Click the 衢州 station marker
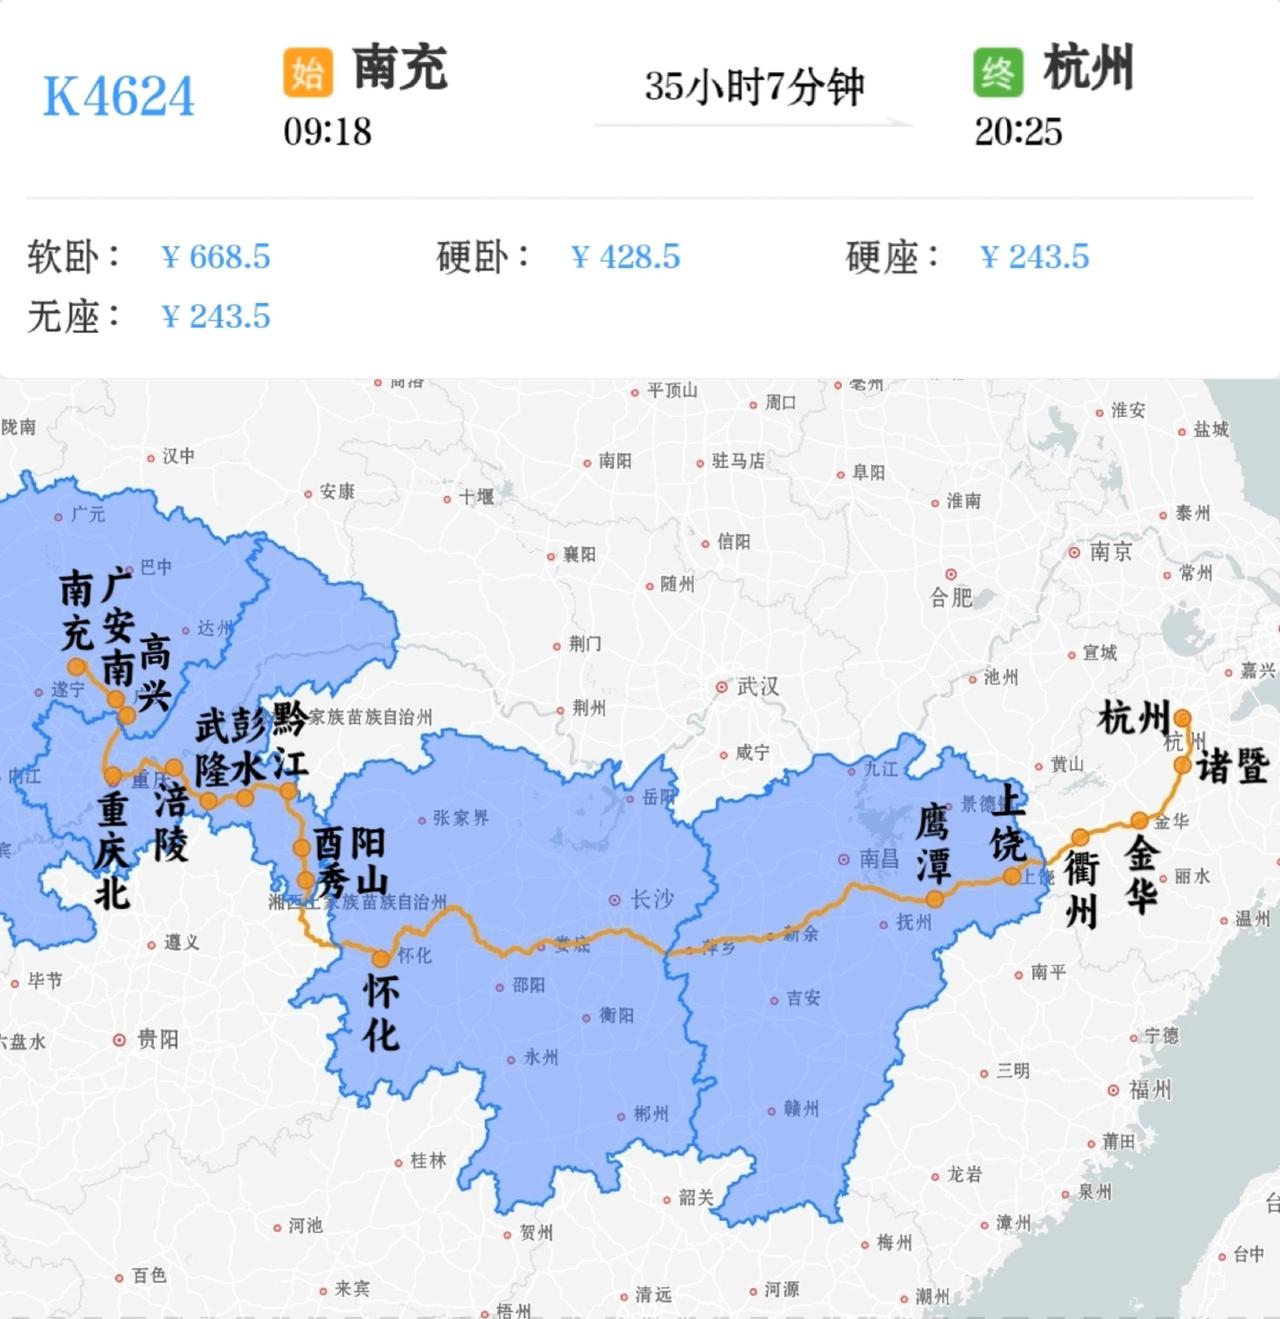The height and width of the screenshot is (1319, 1280). click(1078, 838)
